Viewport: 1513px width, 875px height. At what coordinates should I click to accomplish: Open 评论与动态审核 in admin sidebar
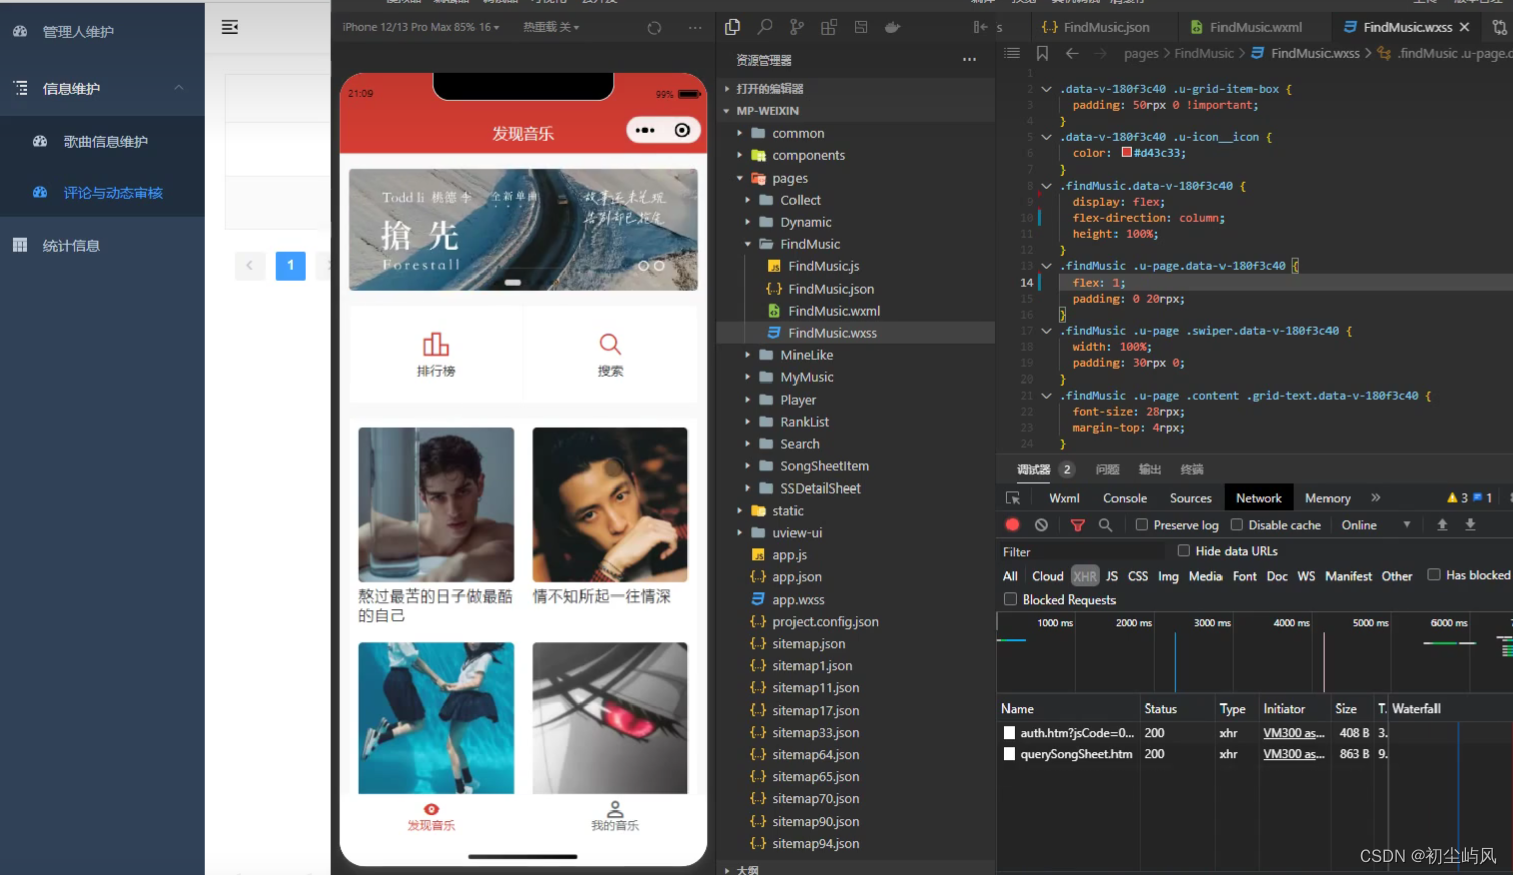(112, 193)
